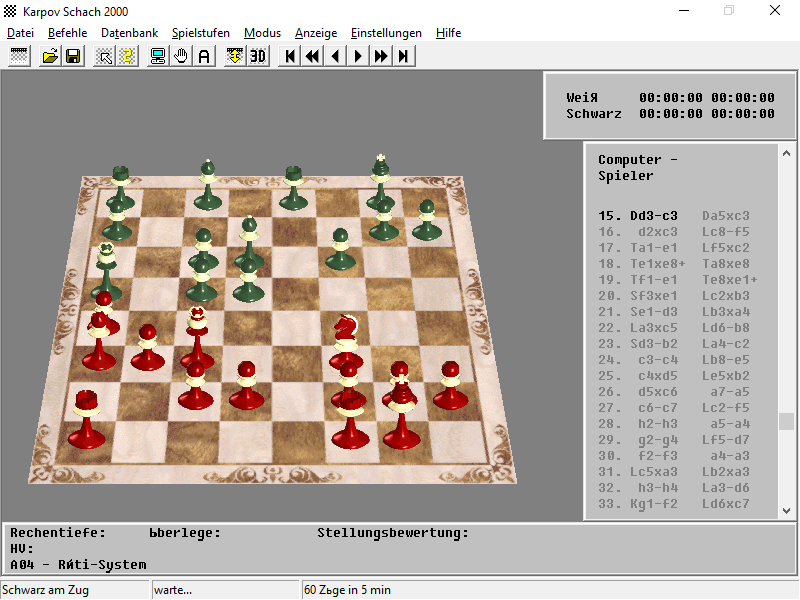Click the new game board icon
The height and width of the screenshot is (600, 800).
pyautogui.click(x=19, y=56)
